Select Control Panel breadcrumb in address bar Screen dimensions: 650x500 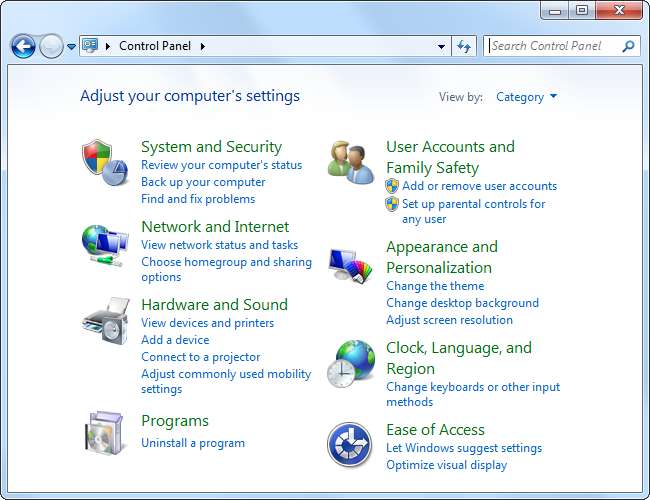click(155, 46)
